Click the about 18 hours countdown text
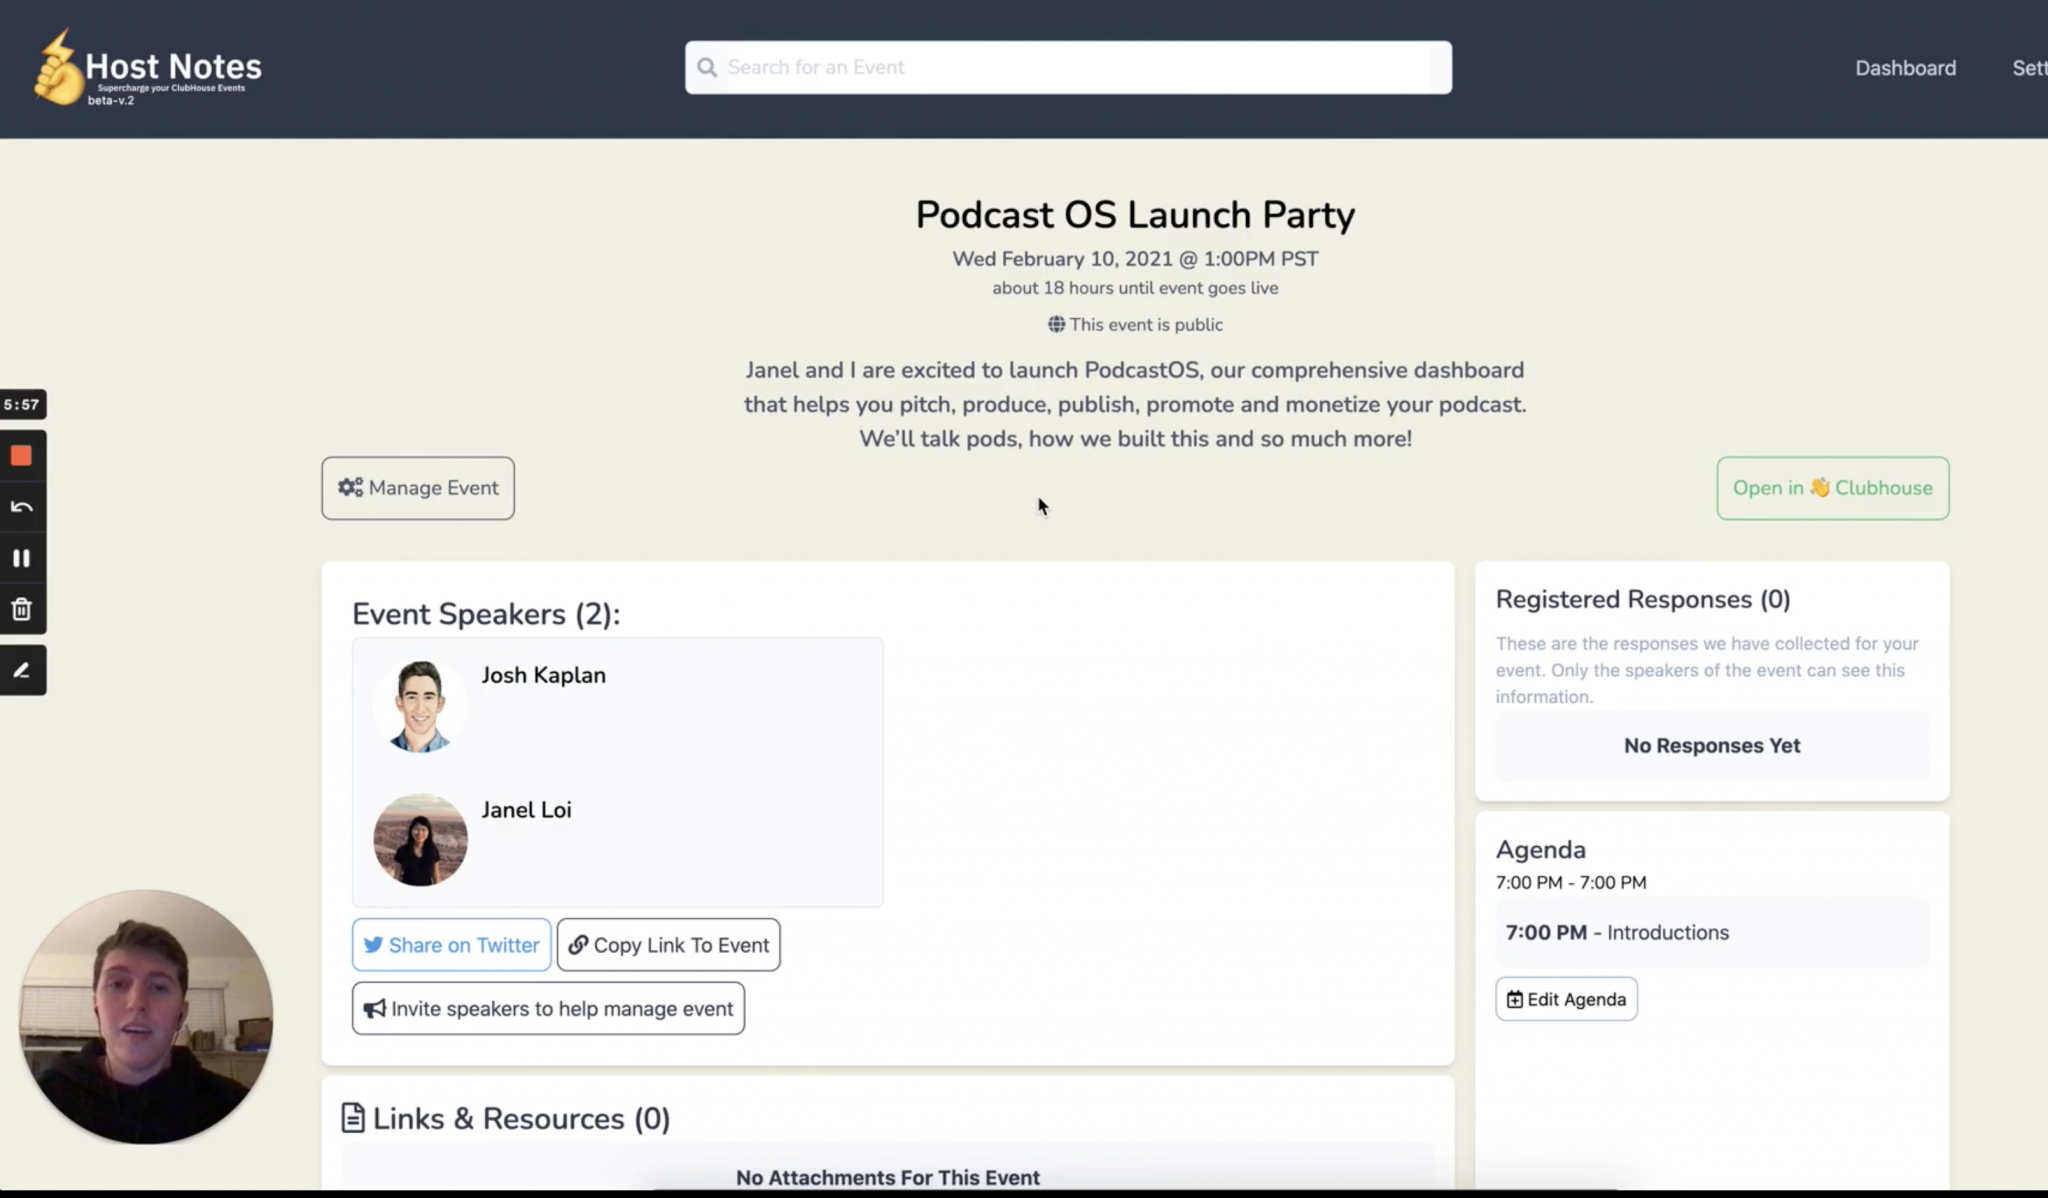 point(1135,288)
